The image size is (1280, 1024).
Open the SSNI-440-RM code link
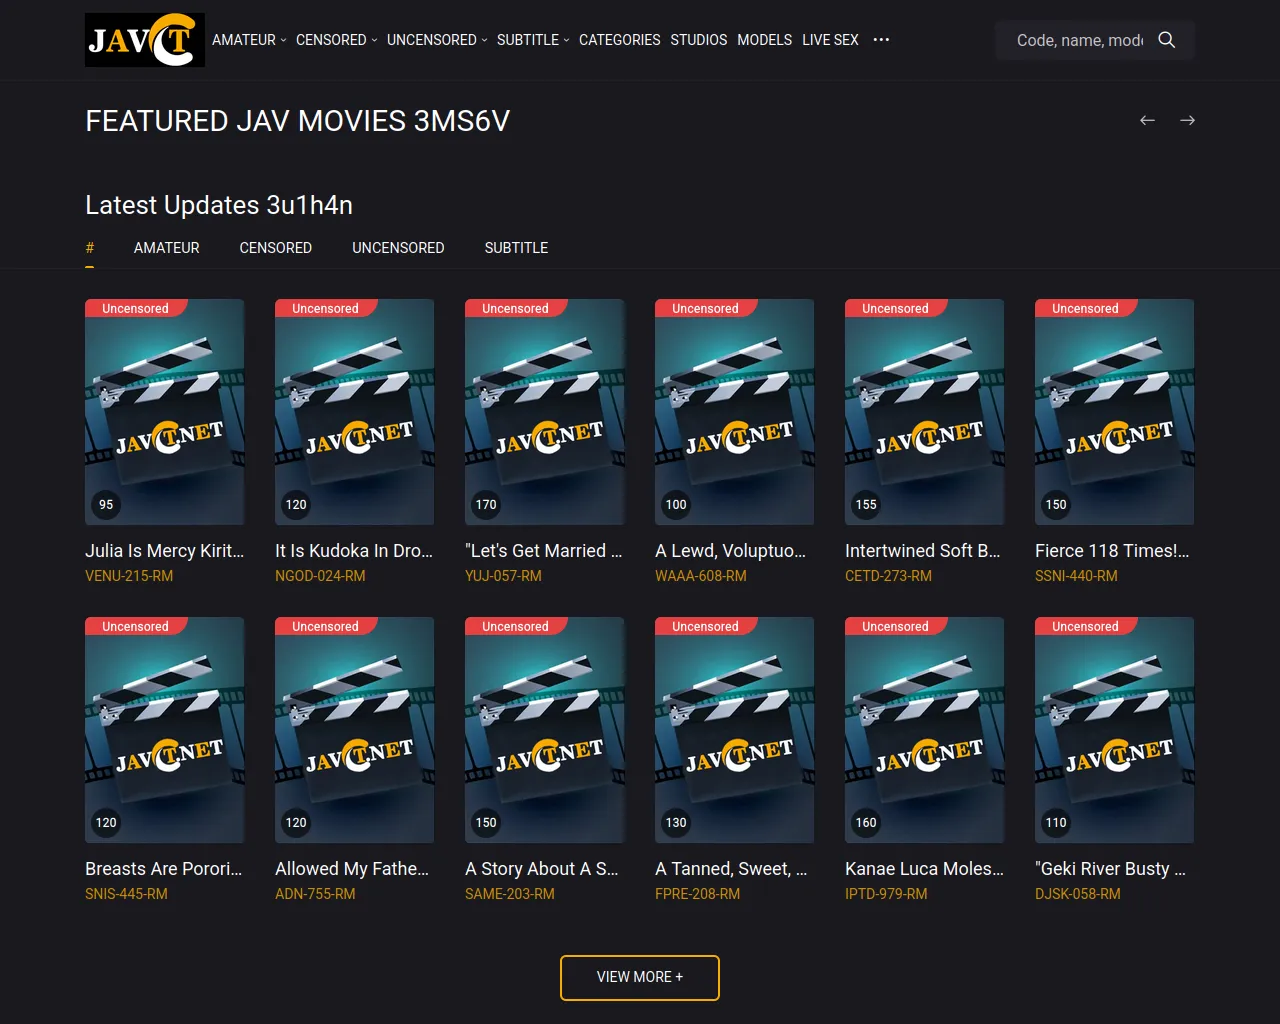pyautogui.click(x=1076, y=576)
